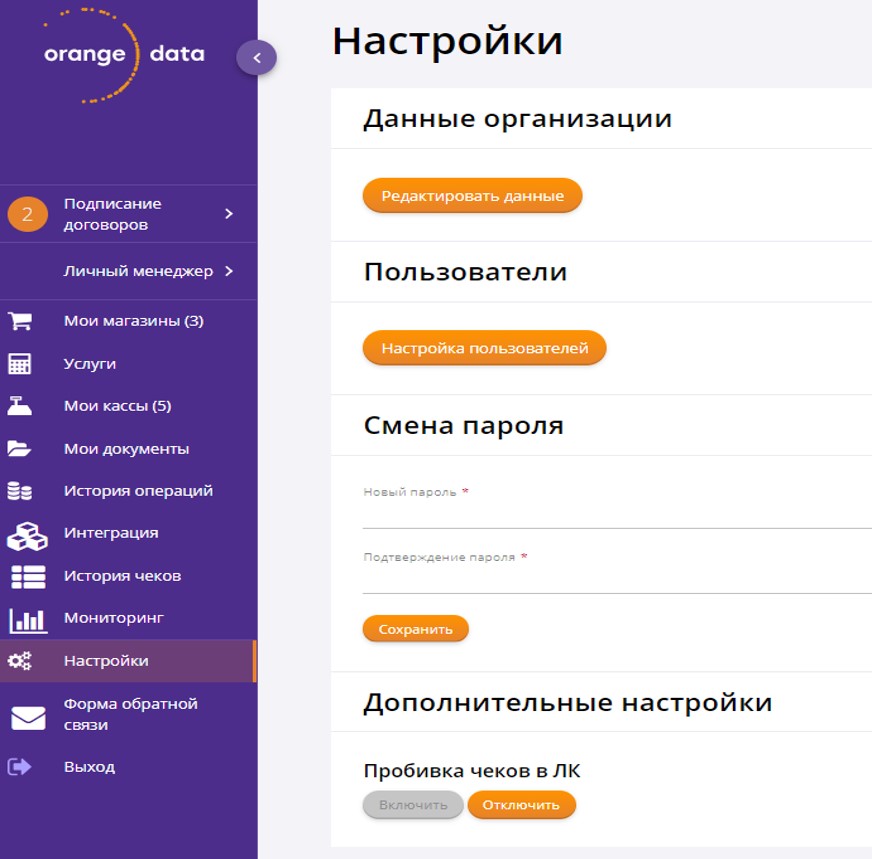Click the calculator icon beside Услуги

(x=20, y=364)
